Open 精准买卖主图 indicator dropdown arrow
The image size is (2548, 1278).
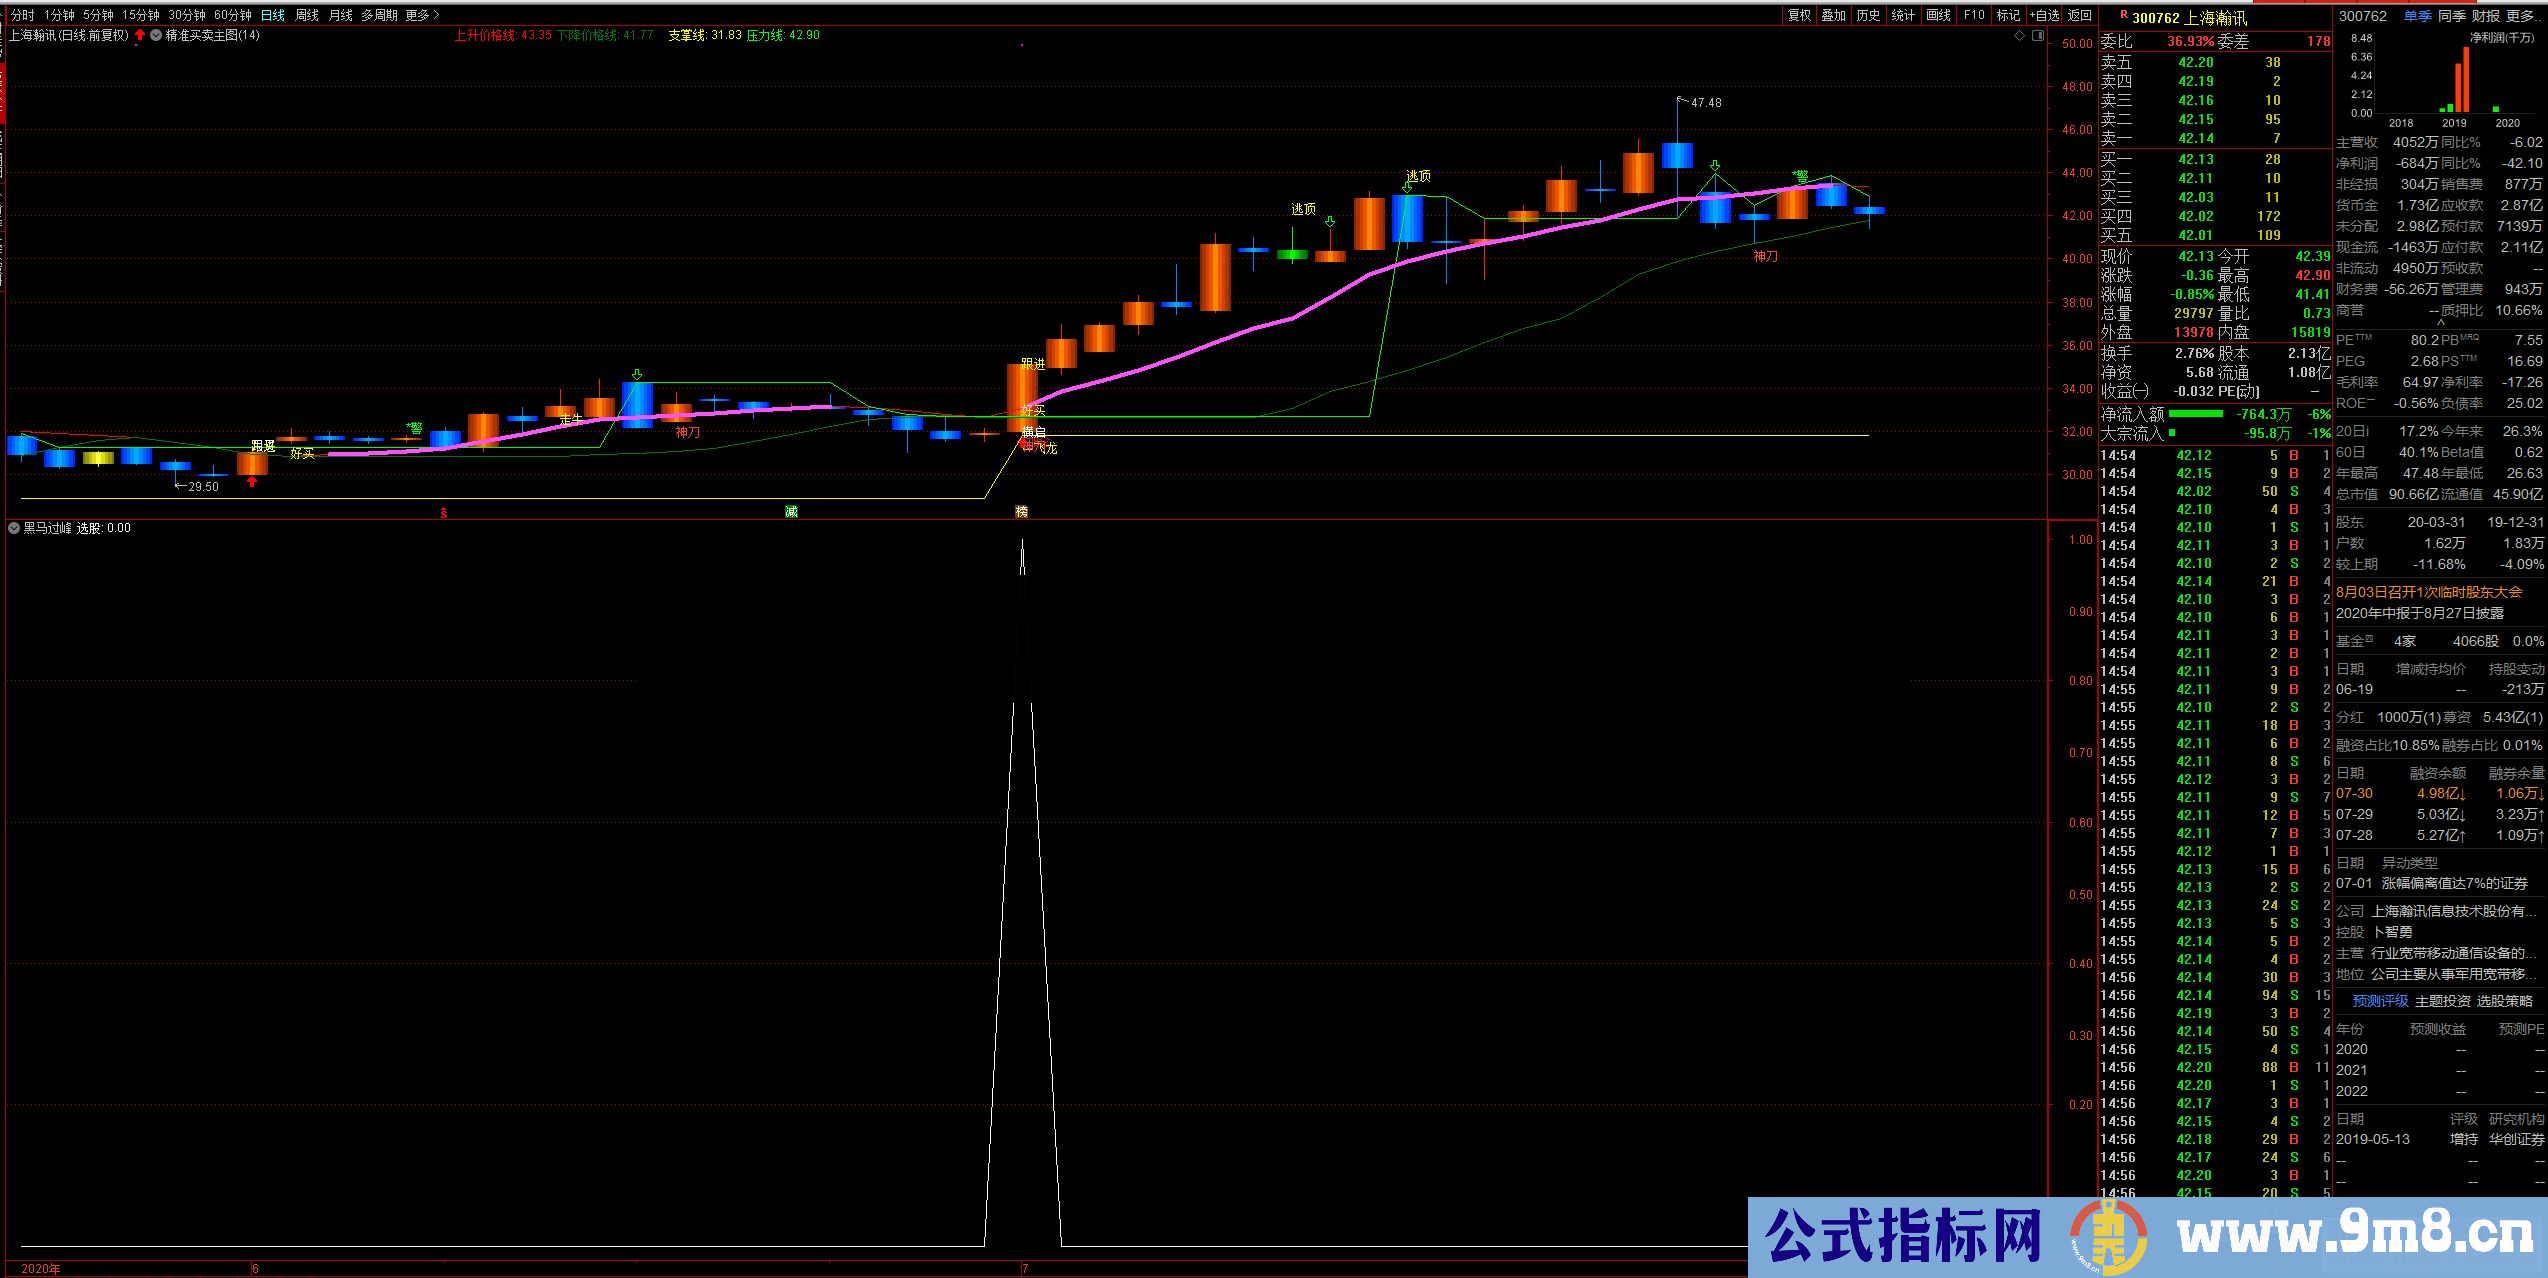pyautogui.click(x=156, y=35)
